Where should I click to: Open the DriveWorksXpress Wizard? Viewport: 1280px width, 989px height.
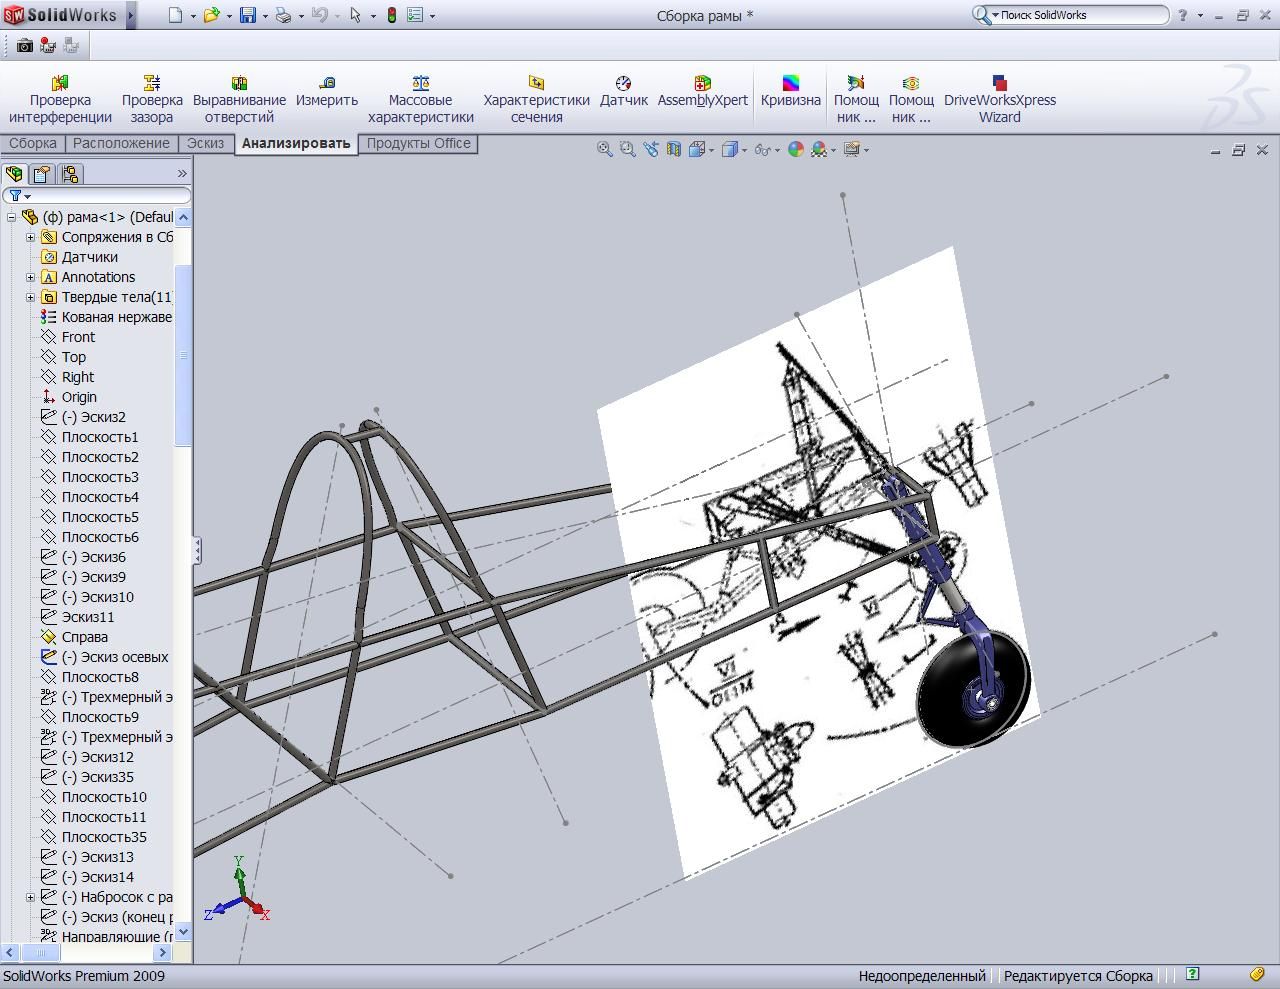pyautogui.click(x=999, y=99)
